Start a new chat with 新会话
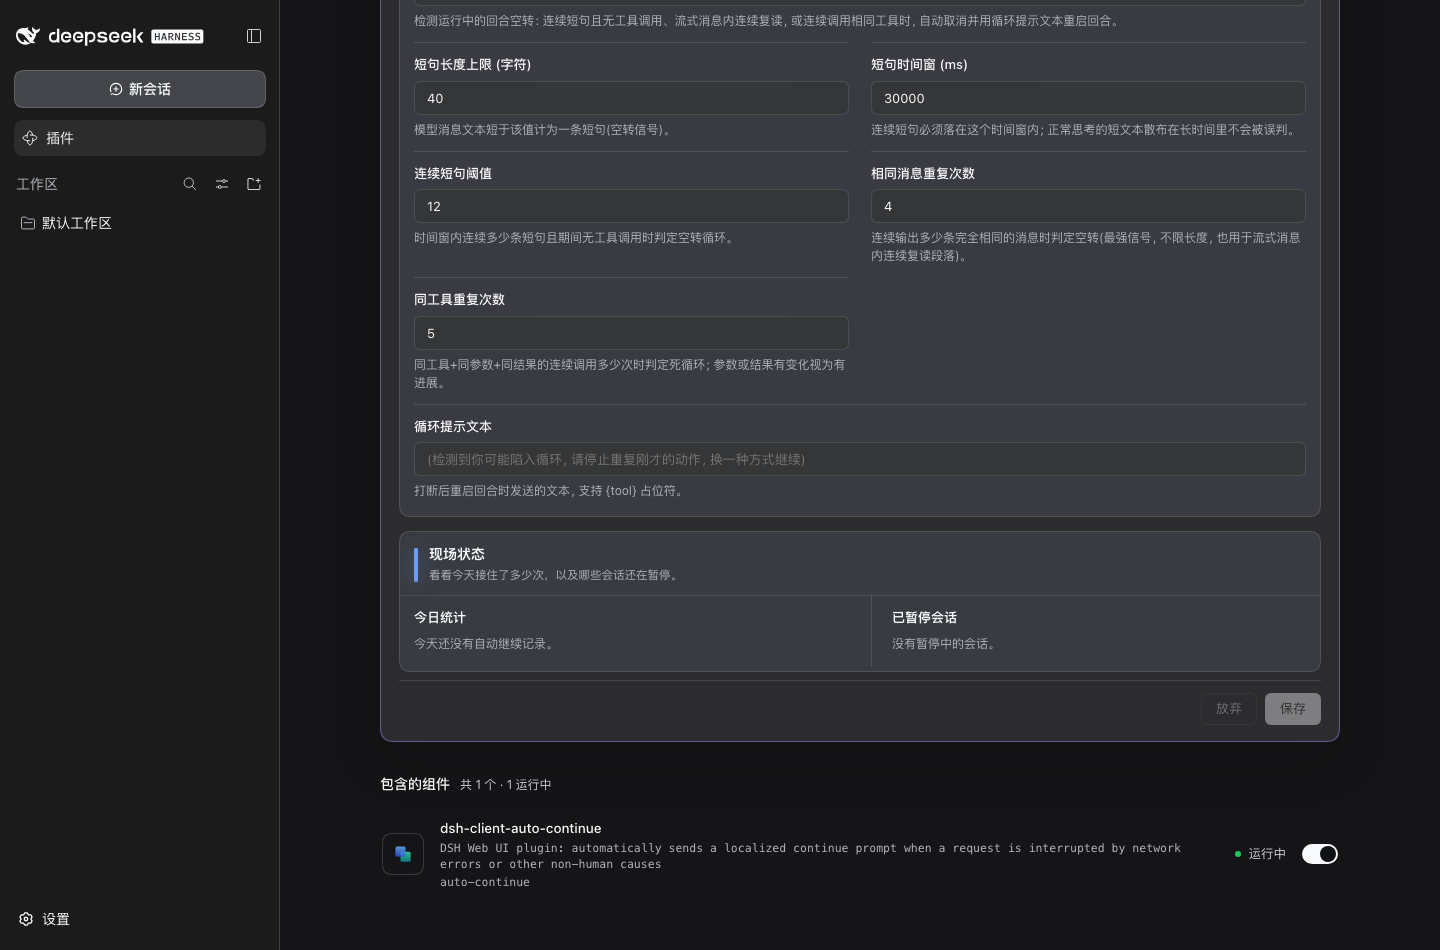1440x950 pixels. pyautogui.click(x=140, y=89)
